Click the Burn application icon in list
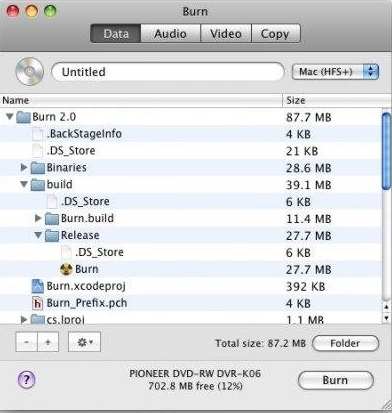 (x=66, y=269)
